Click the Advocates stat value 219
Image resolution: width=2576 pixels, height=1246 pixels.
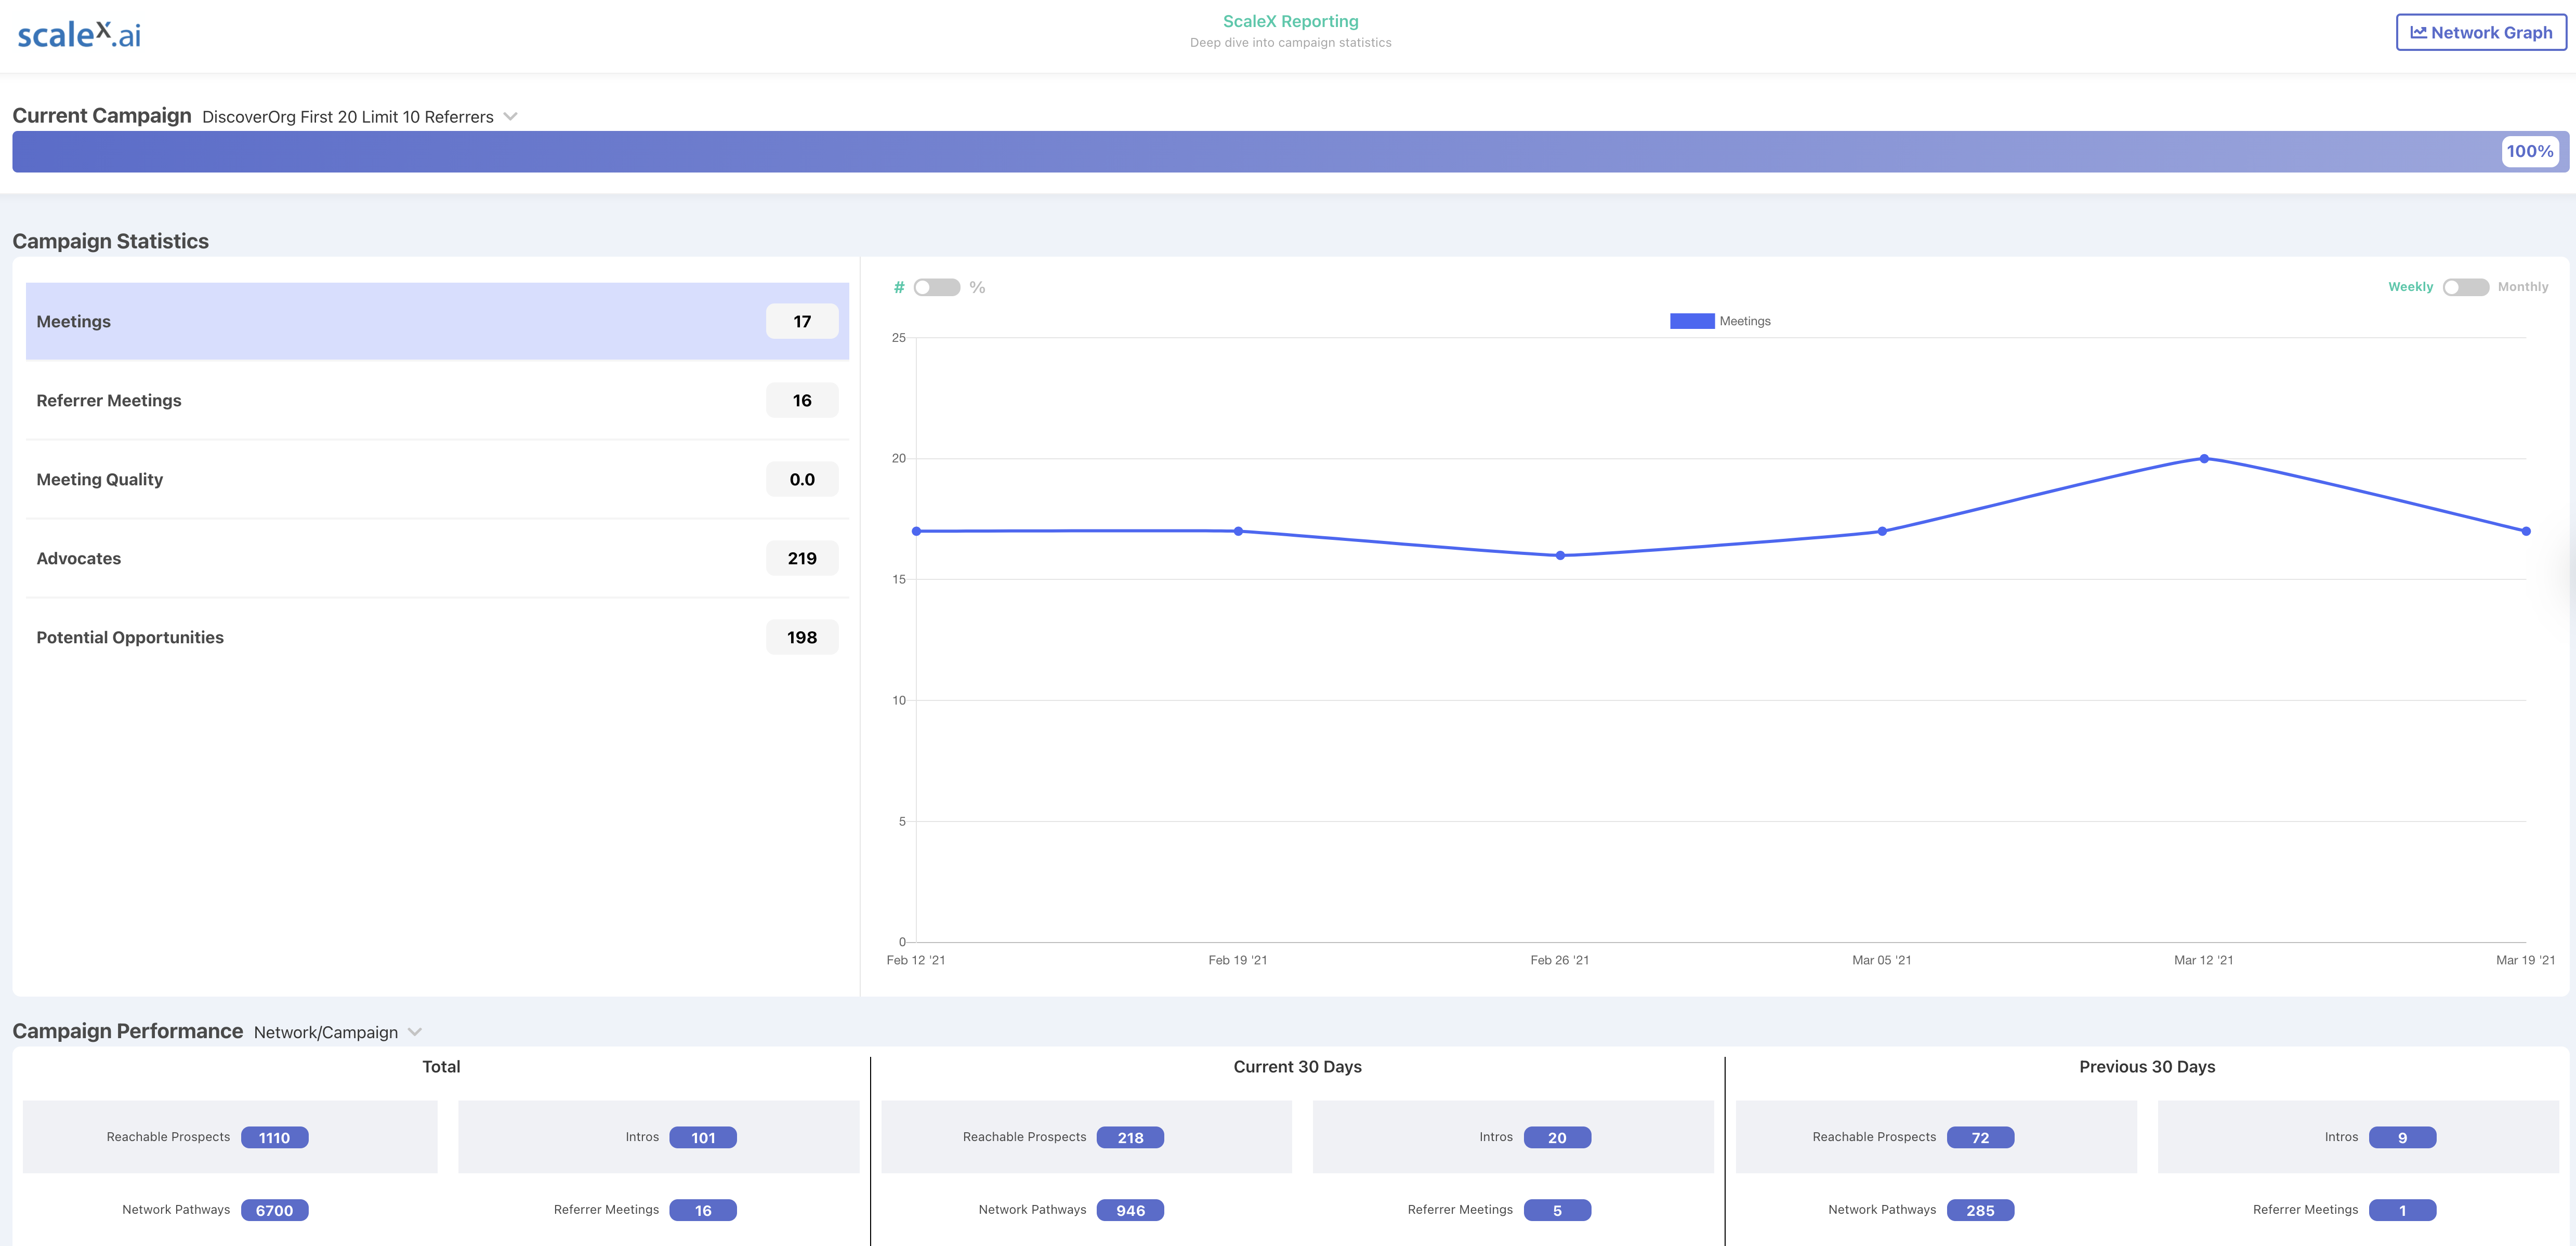(800, 556)
